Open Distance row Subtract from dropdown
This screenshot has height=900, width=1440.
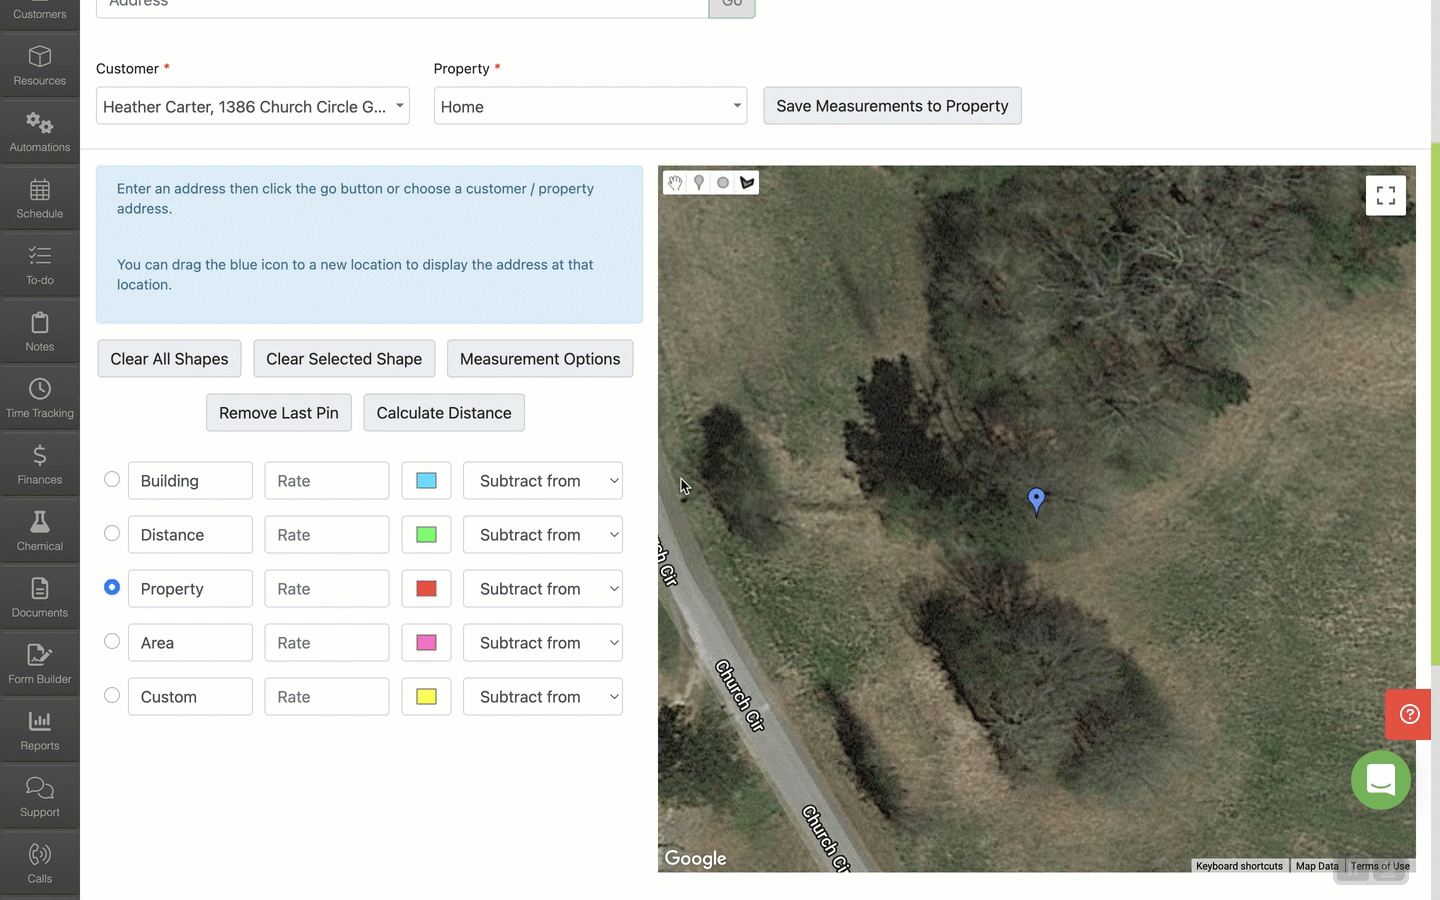tap(543, 535)
